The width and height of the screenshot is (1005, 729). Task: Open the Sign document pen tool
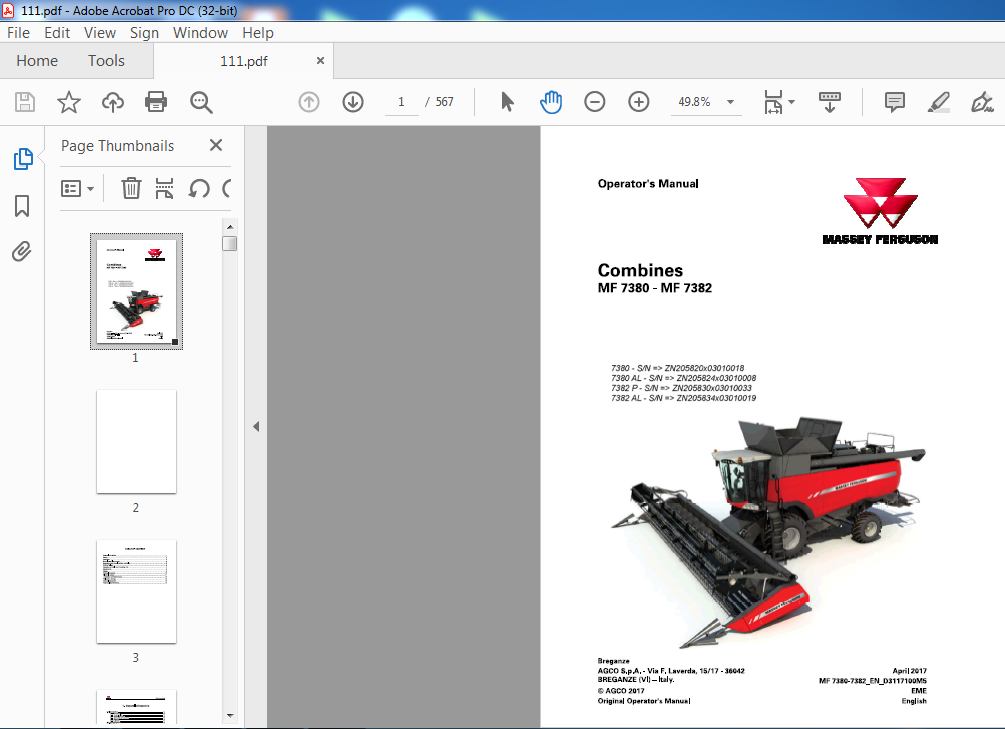[982, 102]
